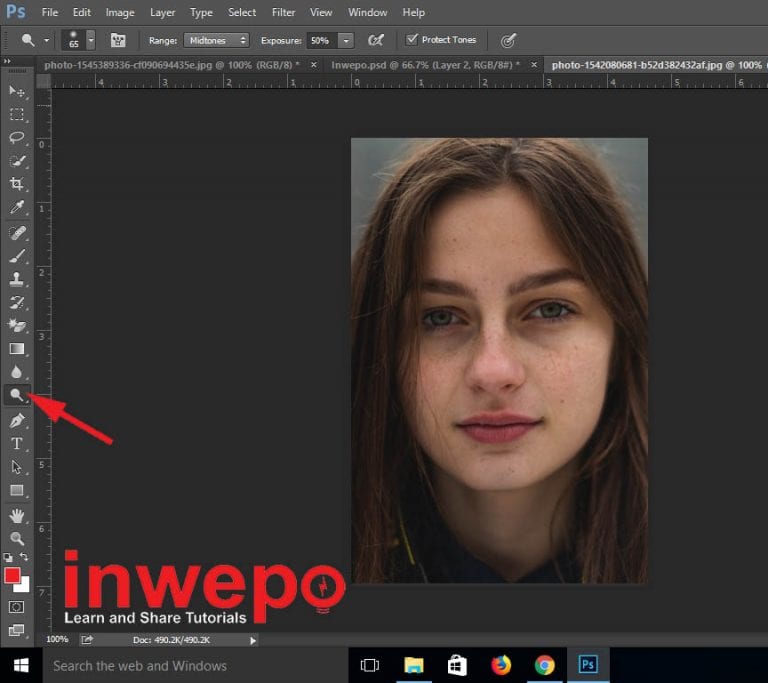The width and height of the screenshot is (768, 683).
Task: Reset default foreground and background colors
Action: tap(8, 558)
